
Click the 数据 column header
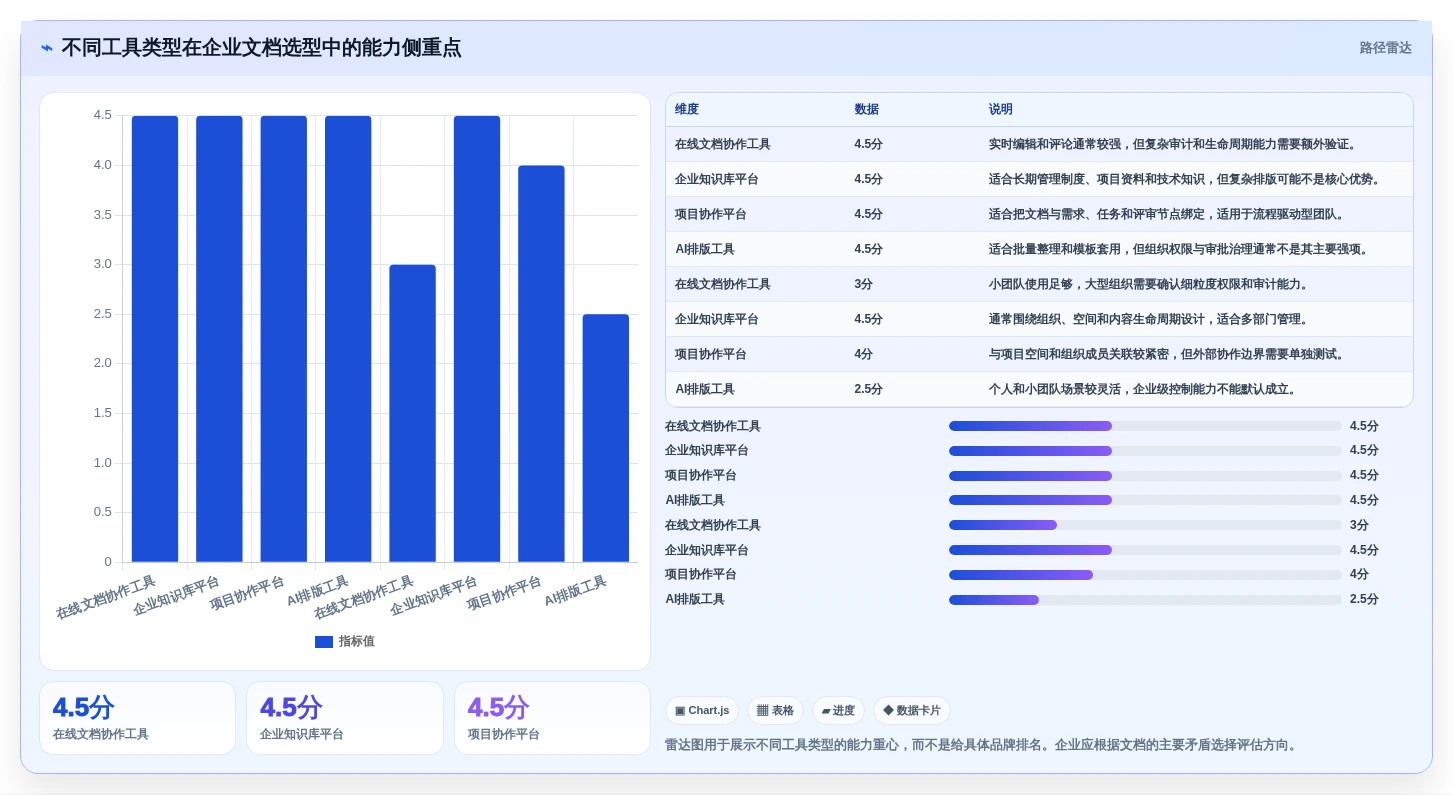(866, 110)
